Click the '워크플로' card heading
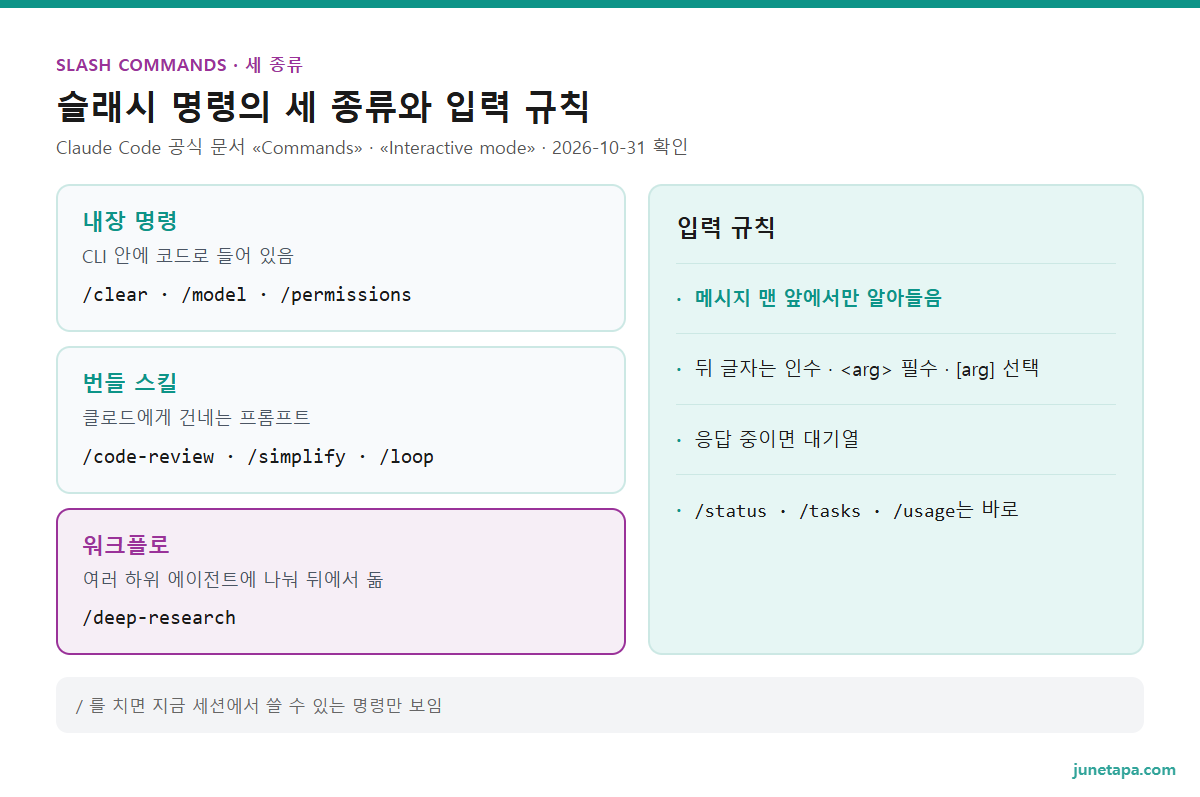The width and height of the screenshot is (1200, 797). click(126, 545)
